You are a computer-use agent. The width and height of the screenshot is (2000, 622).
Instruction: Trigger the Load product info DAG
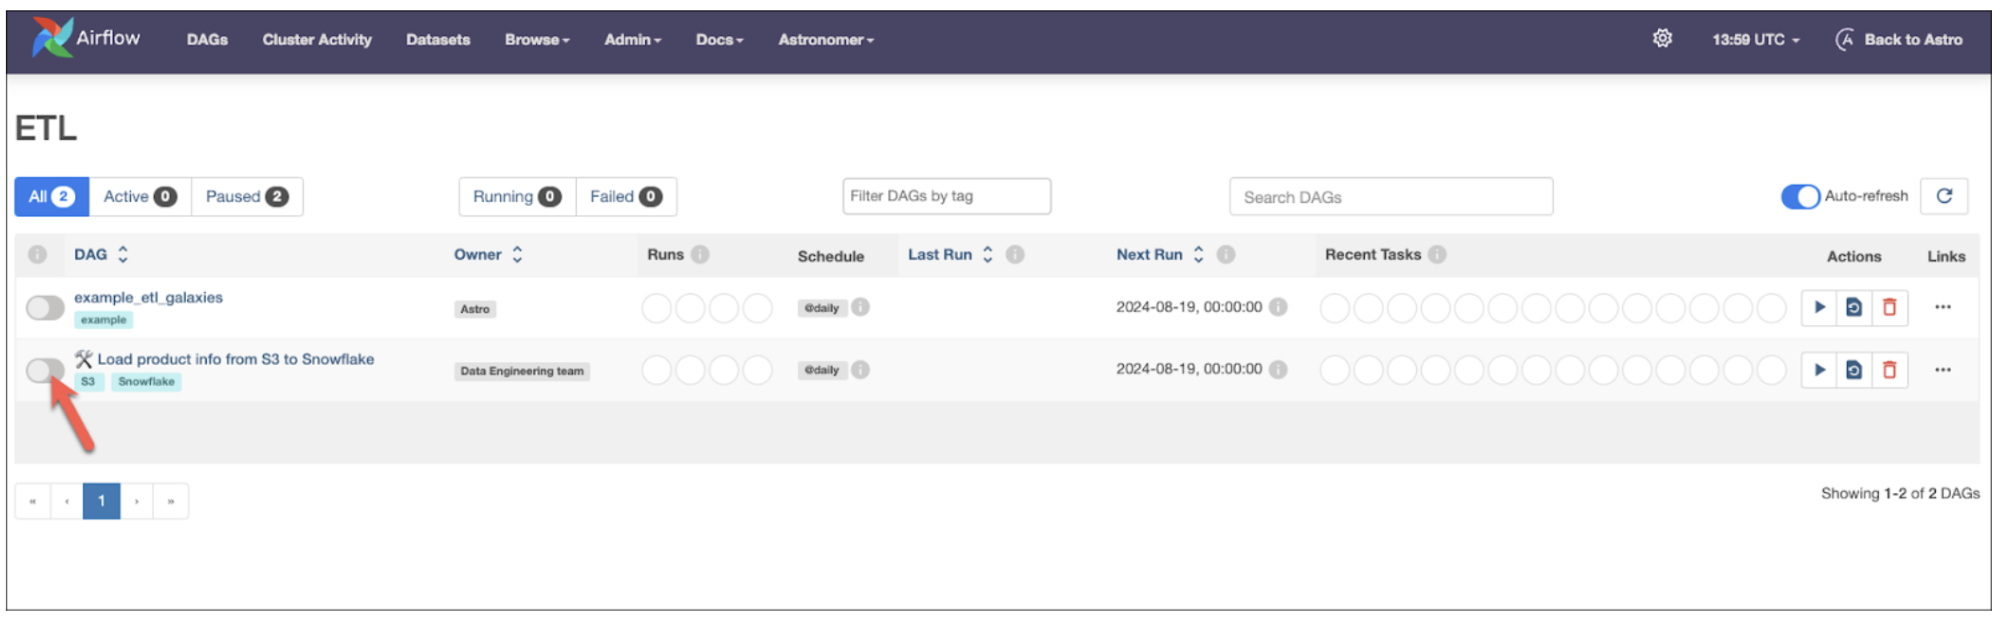point(1819,370)
